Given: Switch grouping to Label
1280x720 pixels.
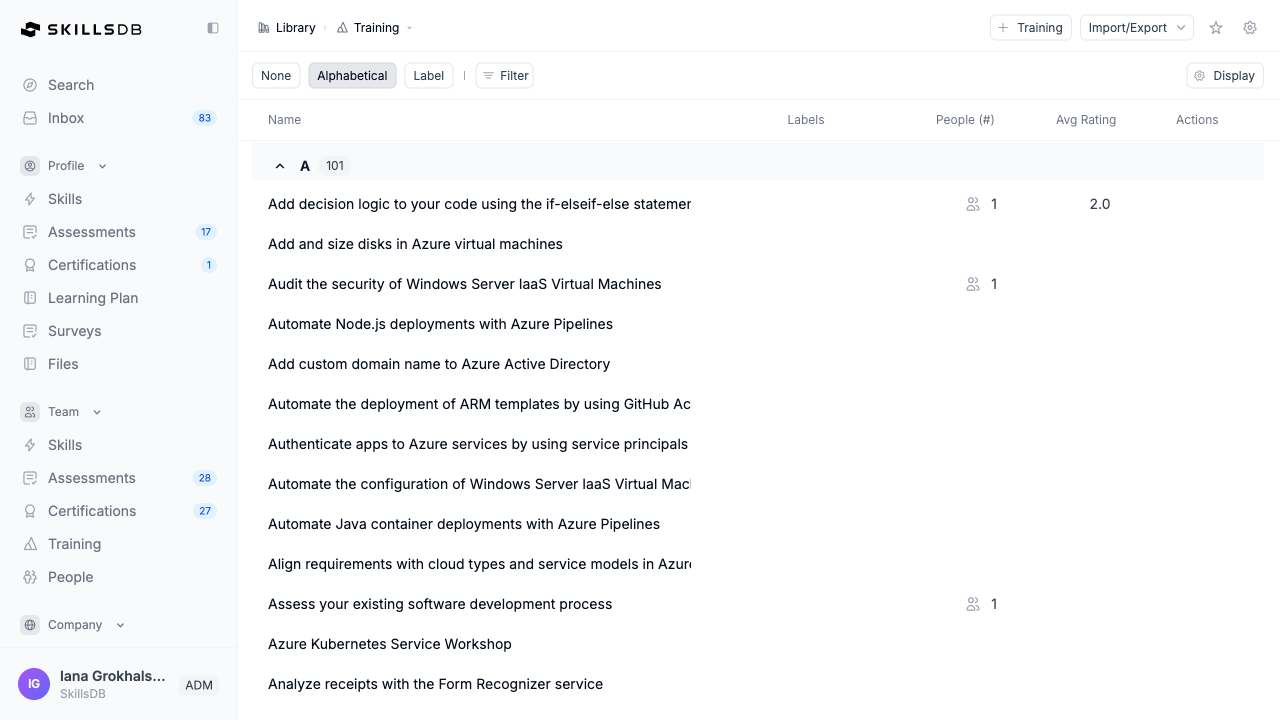Looking at the screenshot, I should (x=428, y=76).
